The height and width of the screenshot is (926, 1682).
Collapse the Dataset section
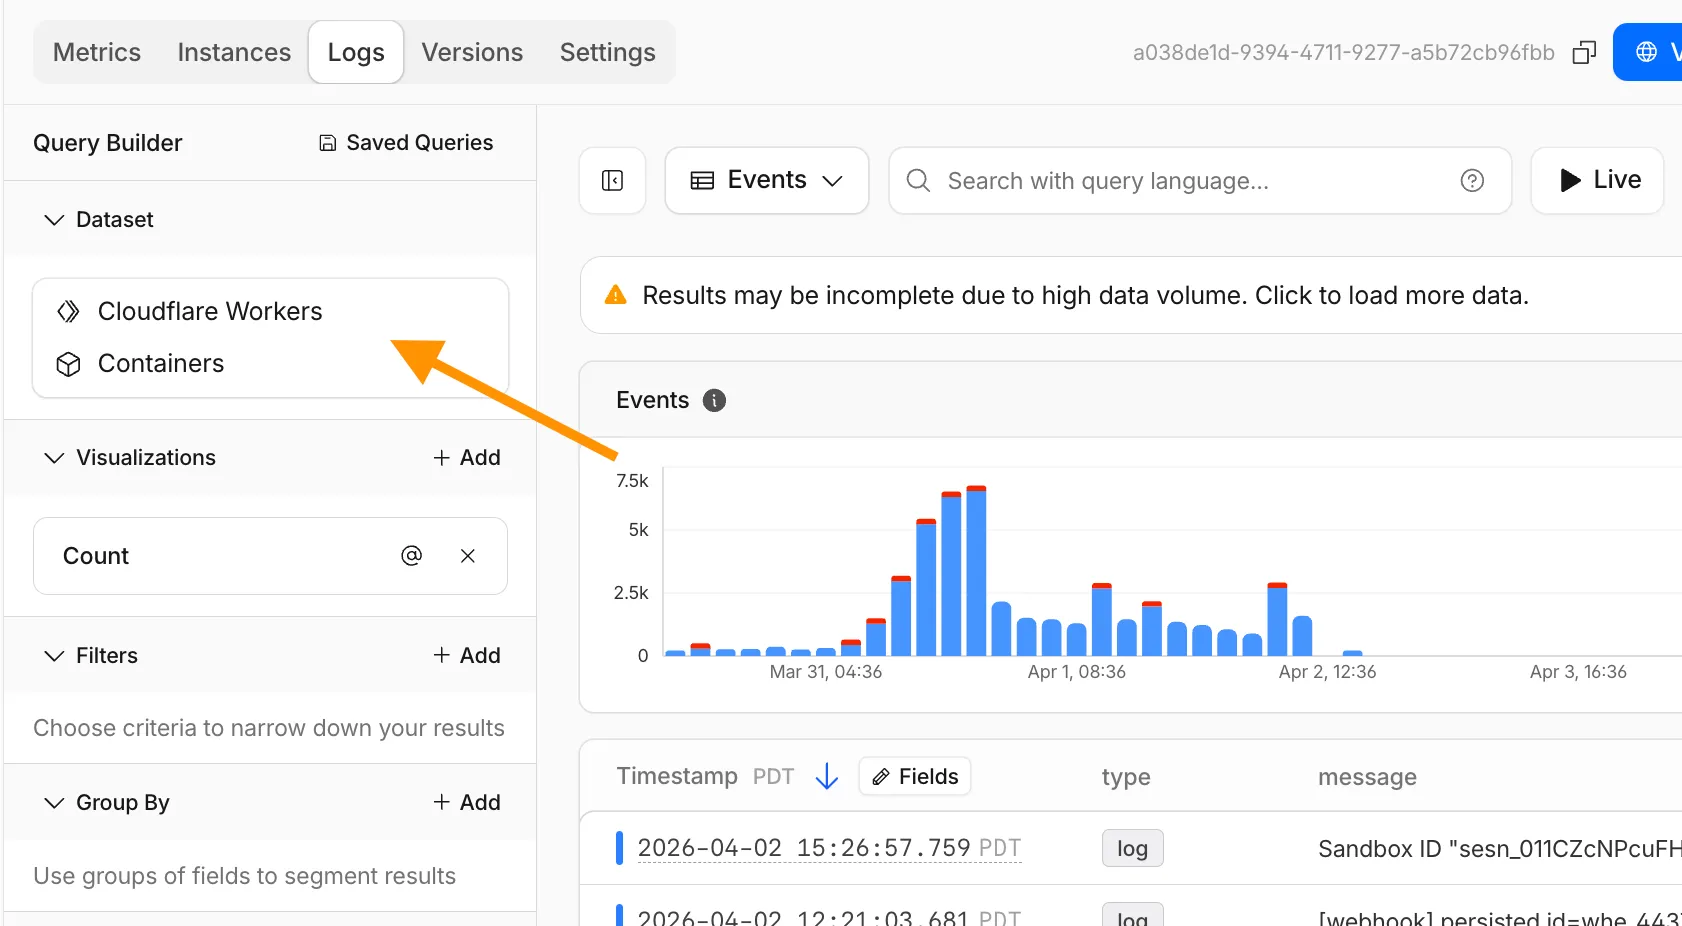pyautogui.click(x=54, y=220)
